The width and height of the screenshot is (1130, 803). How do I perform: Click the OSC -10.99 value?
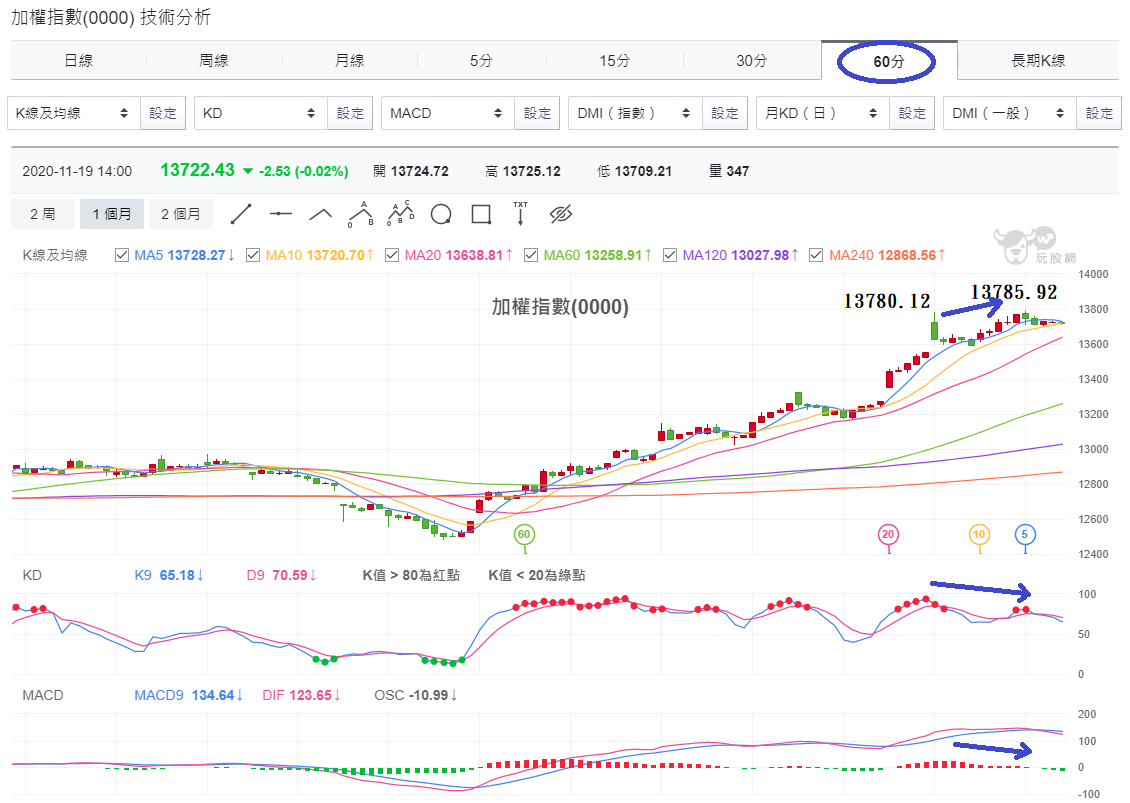pos(416,695)
